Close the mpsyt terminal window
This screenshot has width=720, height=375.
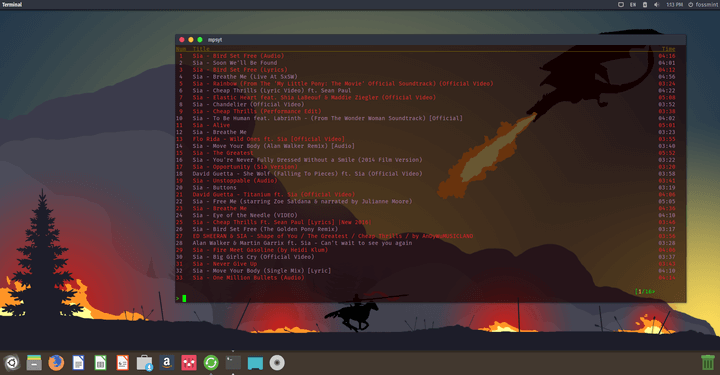click(182, 40)
